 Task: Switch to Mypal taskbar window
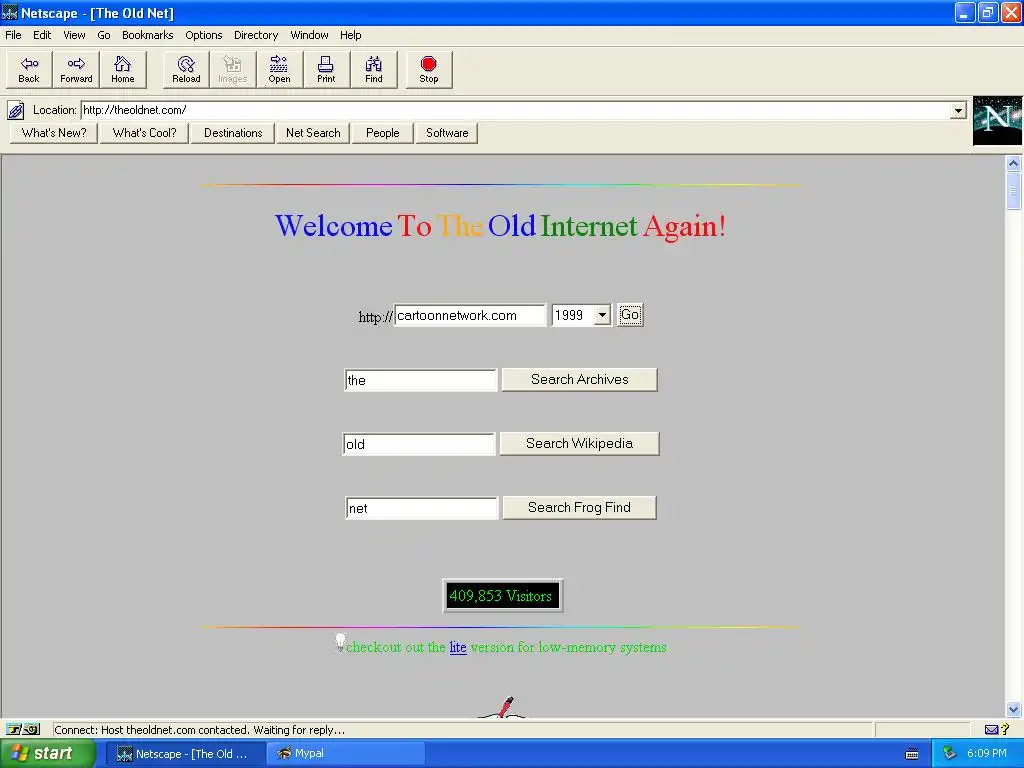(x=345, y=754)
